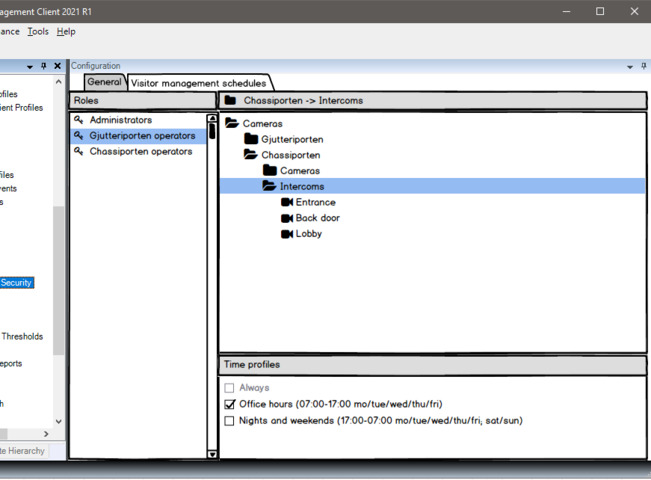Select the Gjutteriporten operators role

(141, 136)
